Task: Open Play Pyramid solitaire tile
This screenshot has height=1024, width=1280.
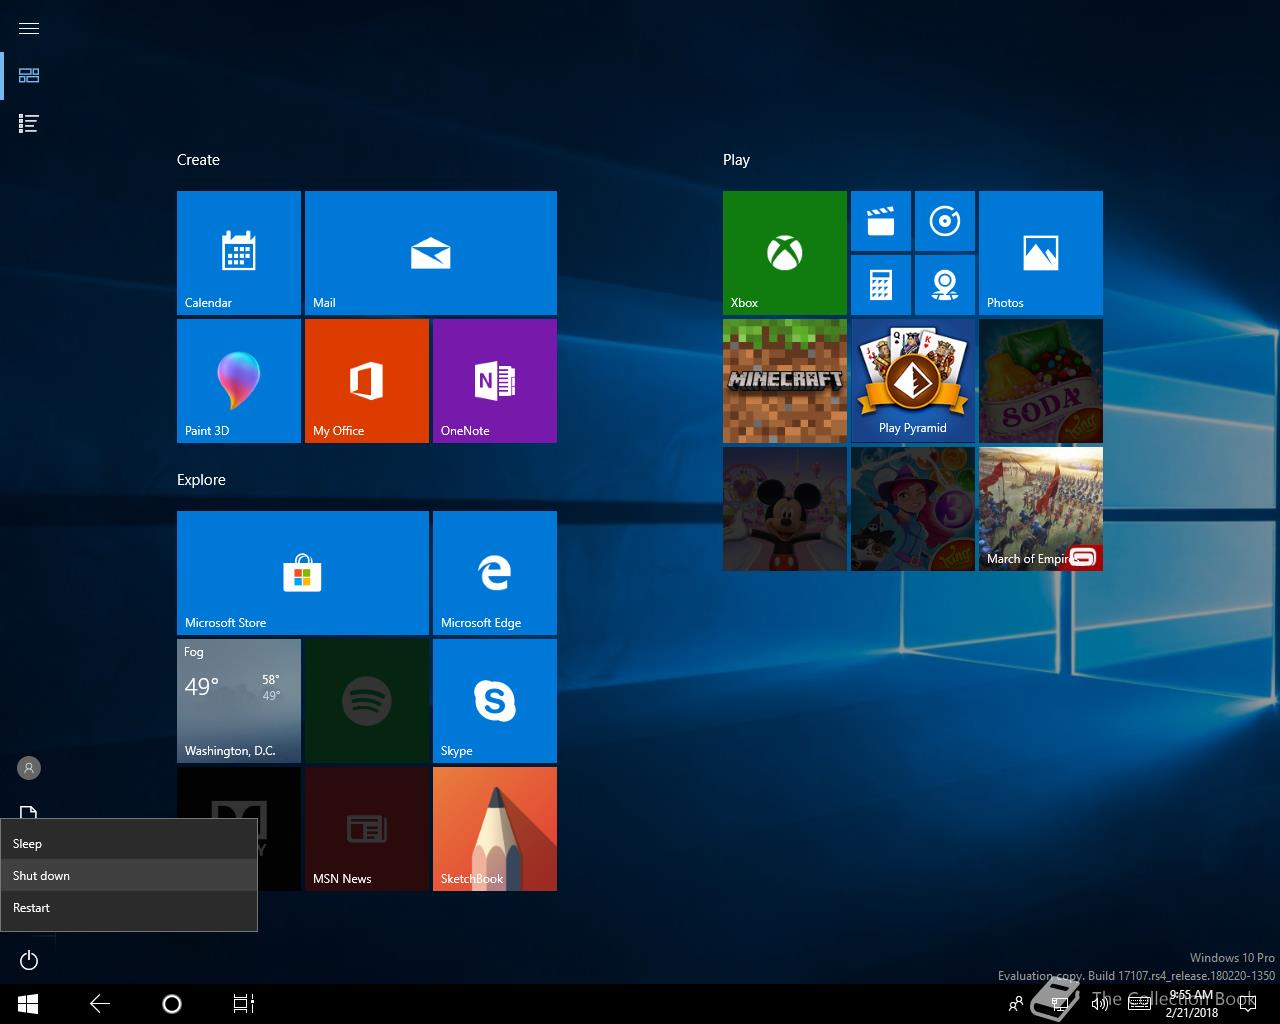Action: 913,381
